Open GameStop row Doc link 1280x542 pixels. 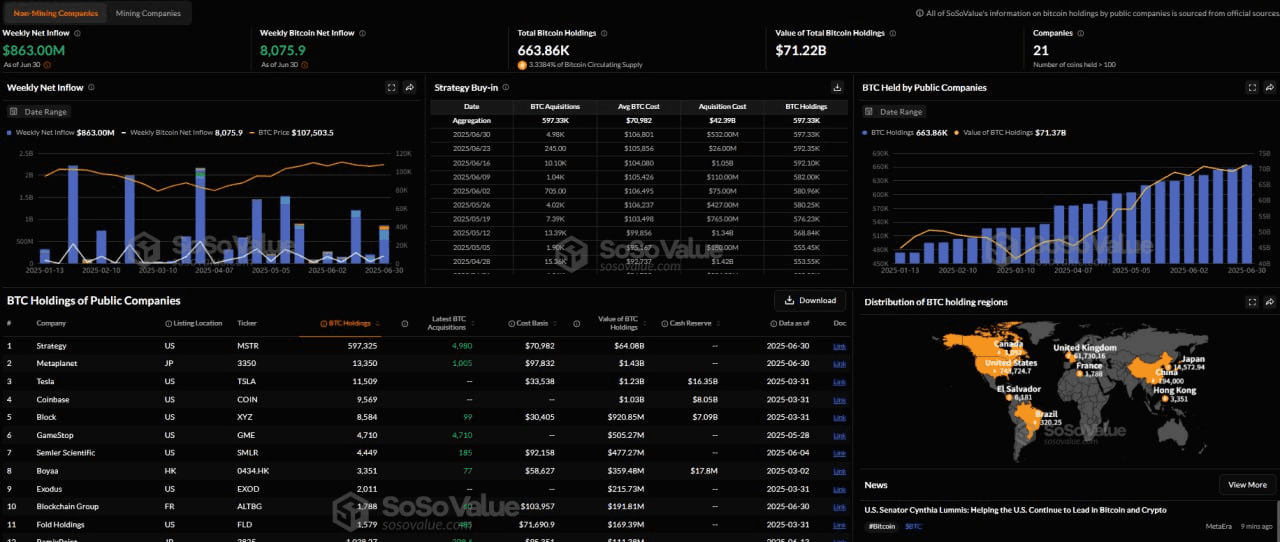pos(839,435)
